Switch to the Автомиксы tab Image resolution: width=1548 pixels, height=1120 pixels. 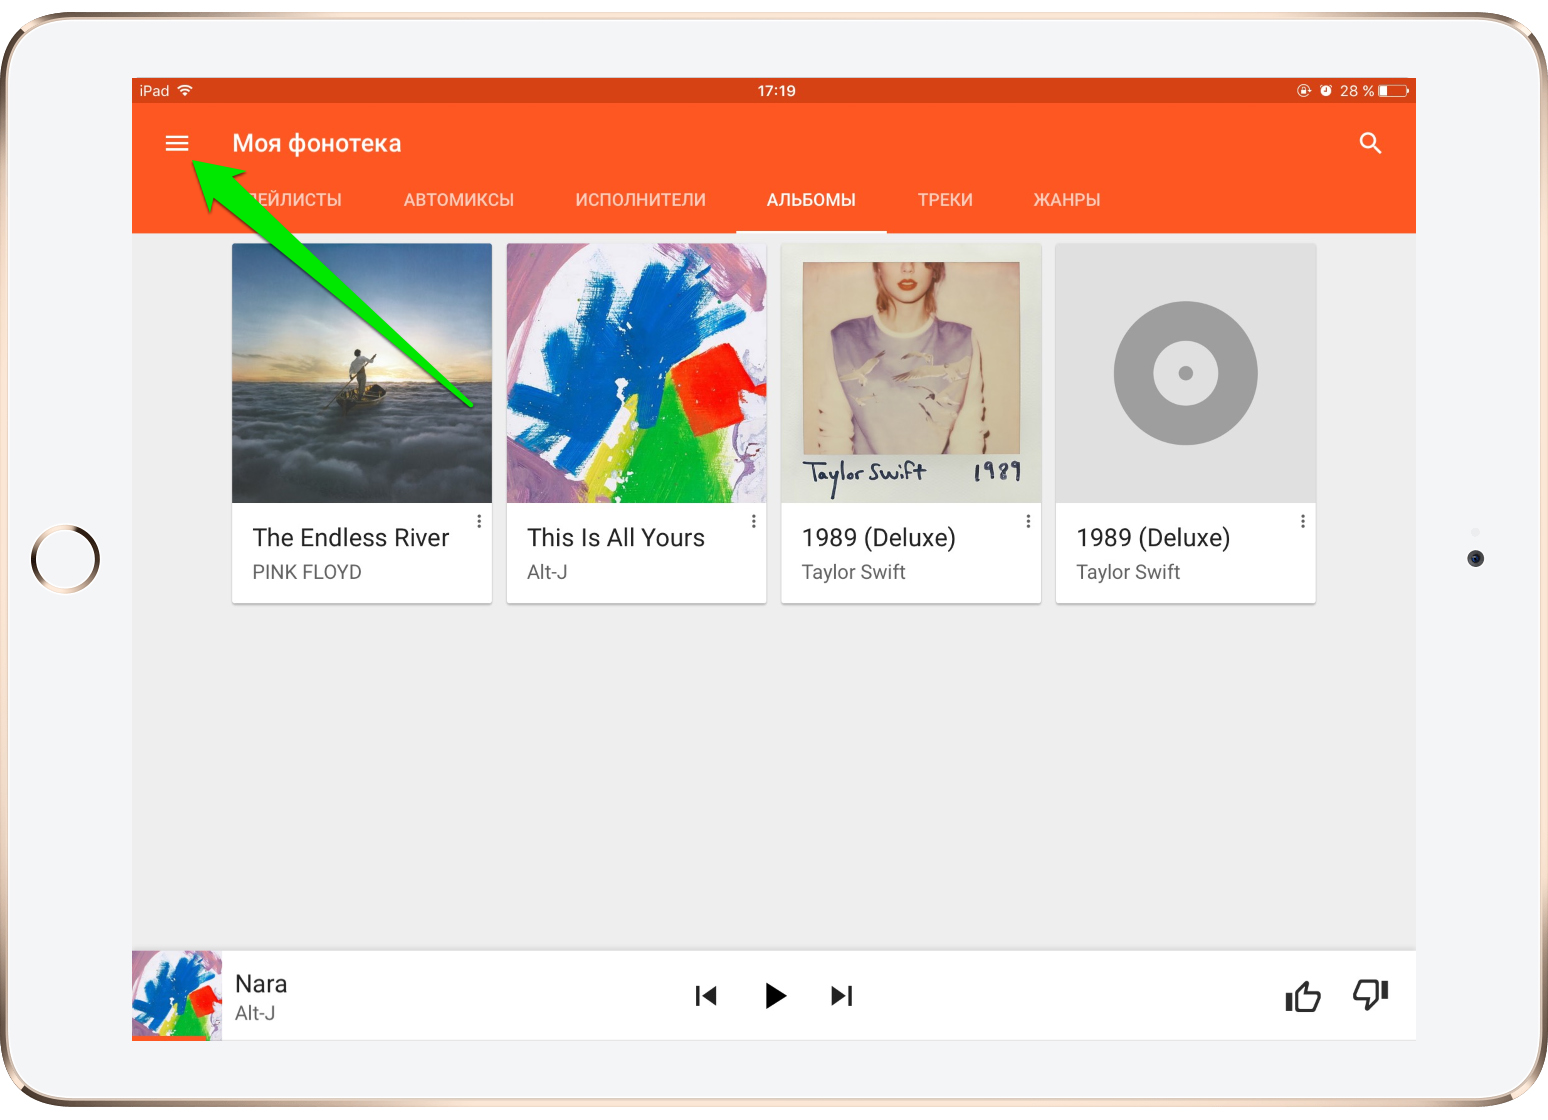[x=459, y=200]
